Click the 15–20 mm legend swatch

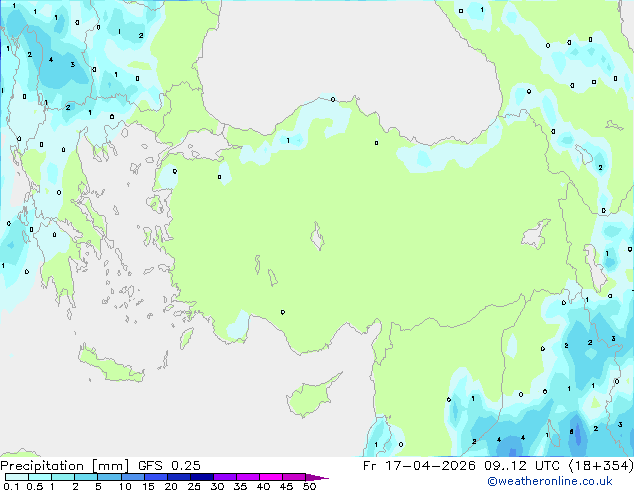[x=155, y=477]
